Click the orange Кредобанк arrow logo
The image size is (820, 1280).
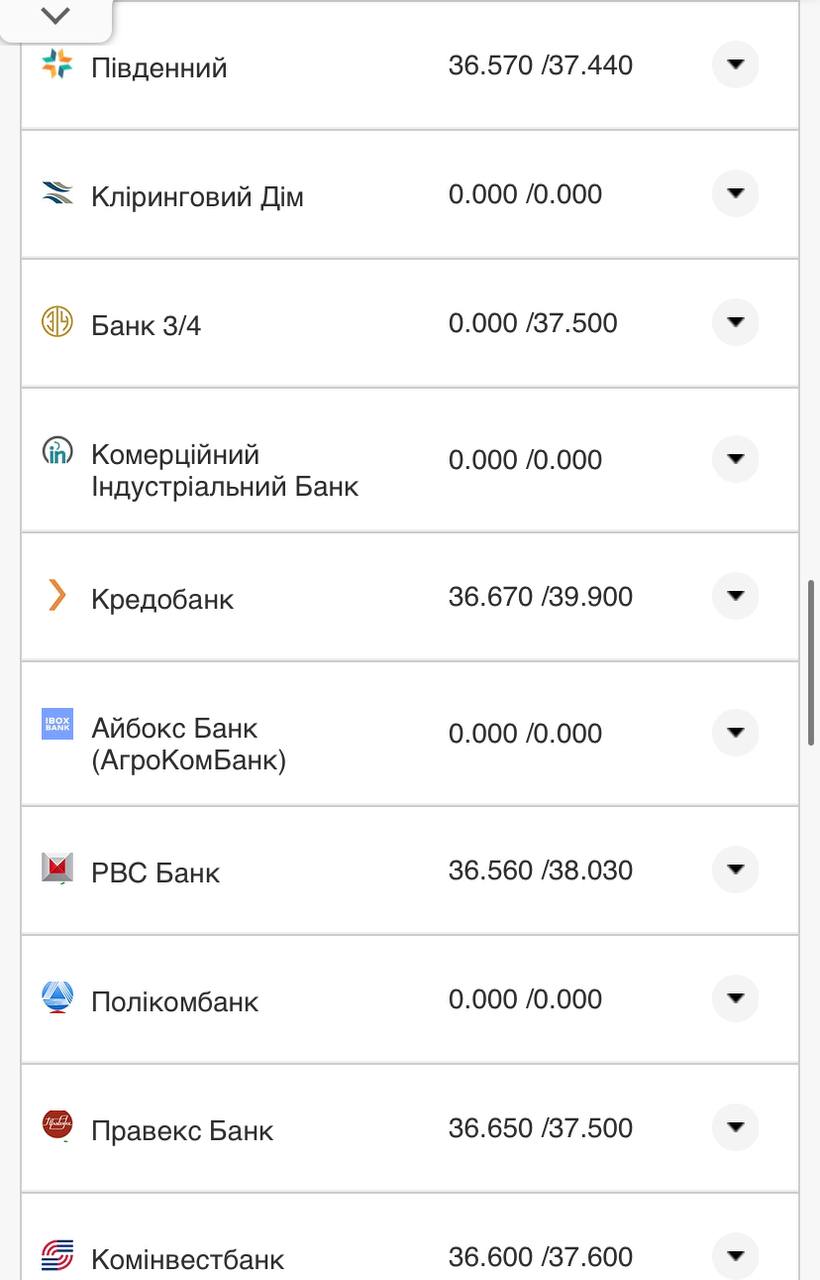[x=57, y=596]
